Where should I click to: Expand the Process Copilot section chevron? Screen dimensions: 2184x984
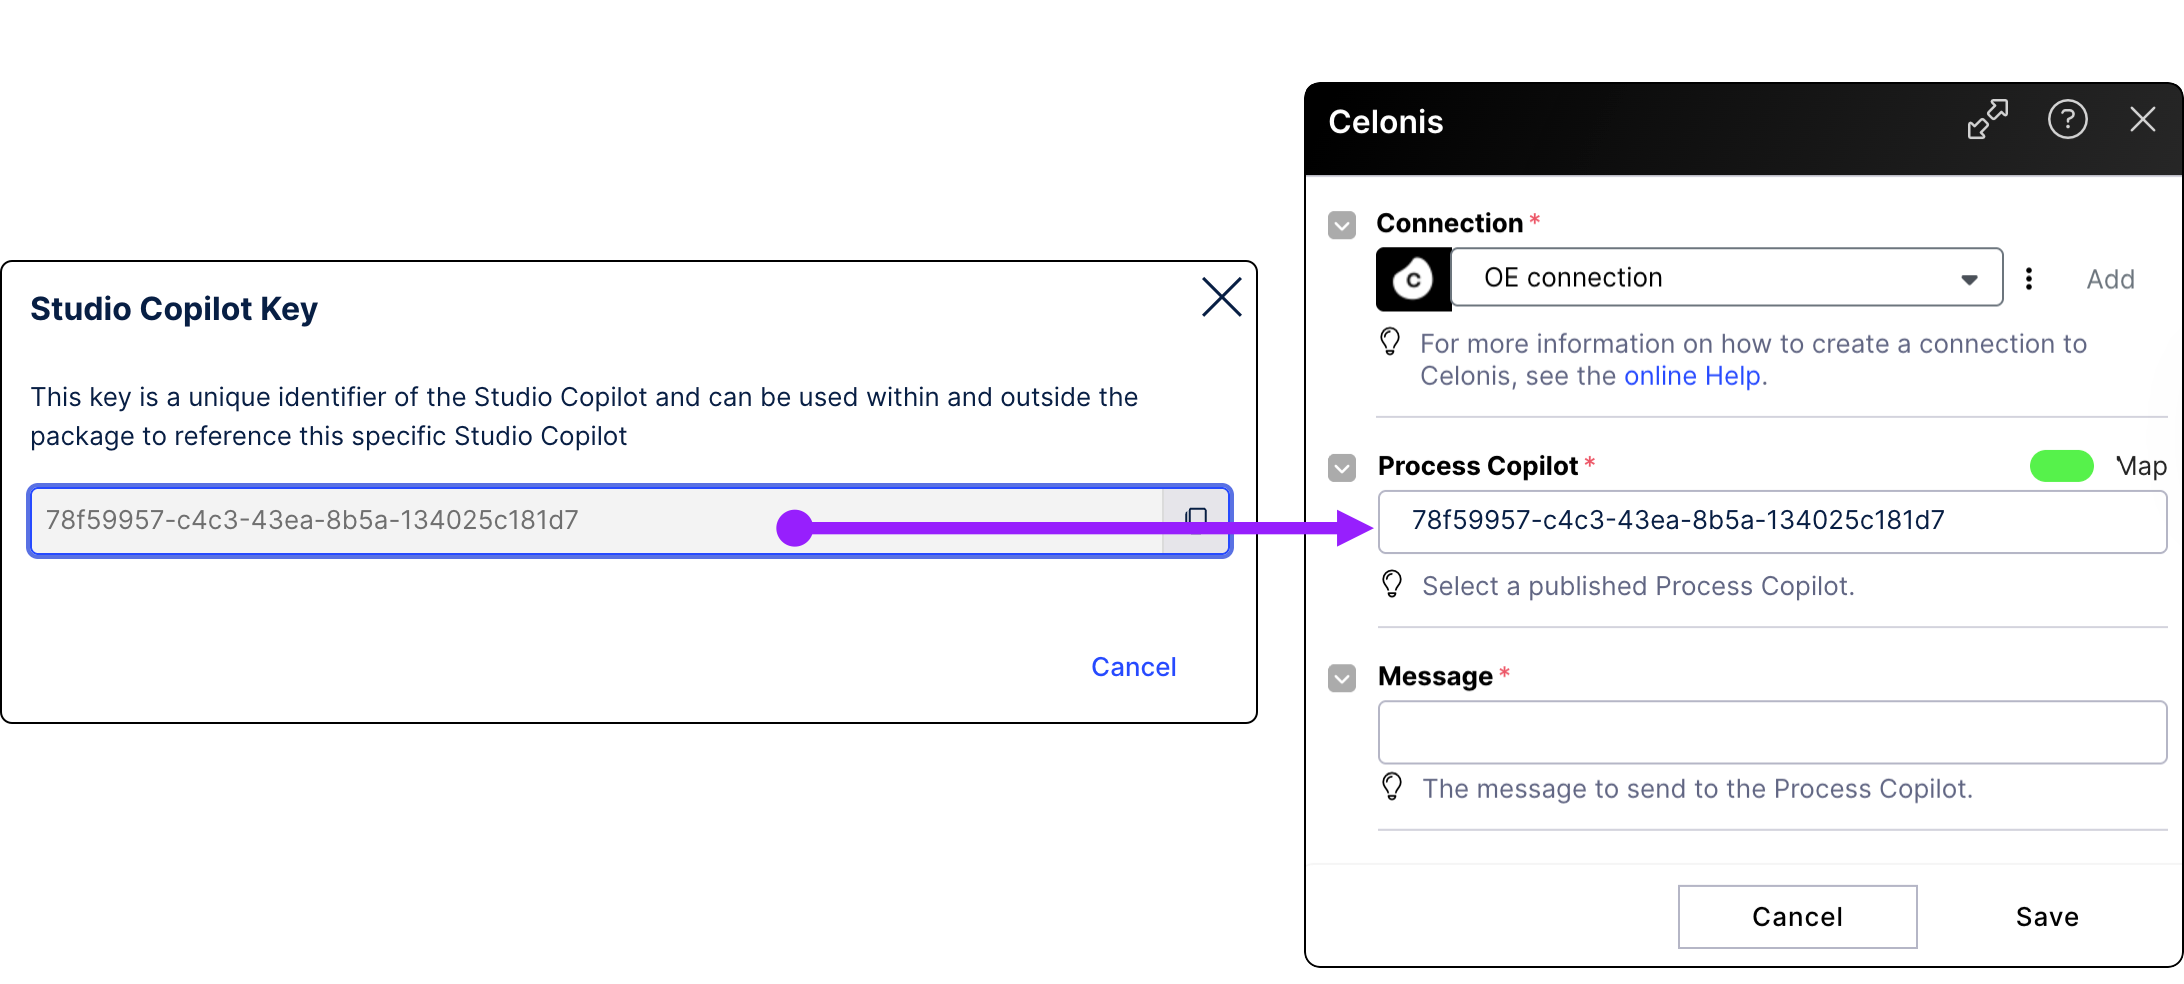tap(1341, 467)
